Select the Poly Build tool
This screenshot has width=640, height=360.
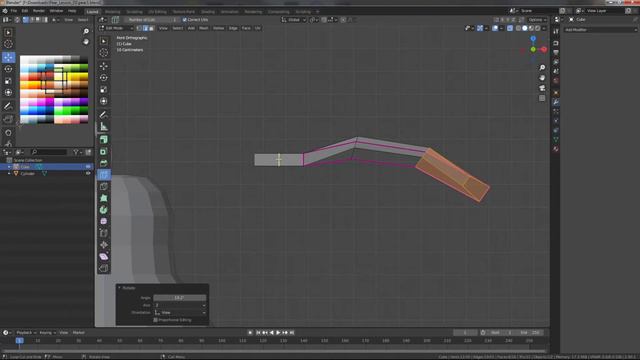pos(104,198)
